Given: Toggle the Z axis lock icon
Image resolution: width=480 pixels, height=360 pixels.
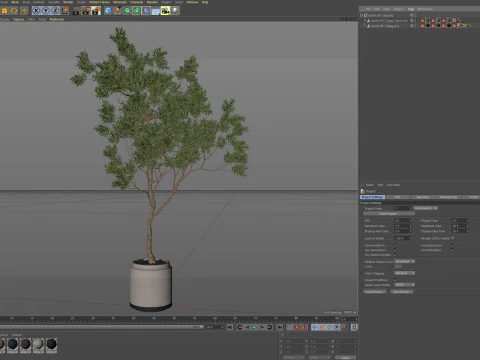Looking at the screenshot, I should (55, 11).
